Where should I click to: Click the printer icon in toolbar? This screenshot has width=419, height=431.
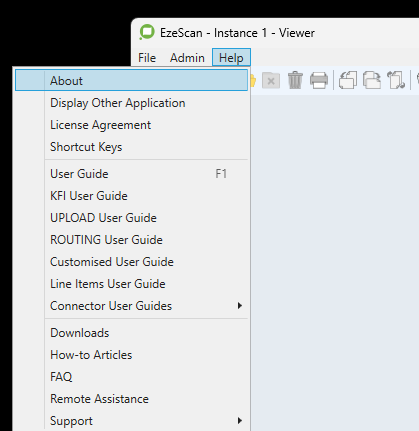(319, 81)
